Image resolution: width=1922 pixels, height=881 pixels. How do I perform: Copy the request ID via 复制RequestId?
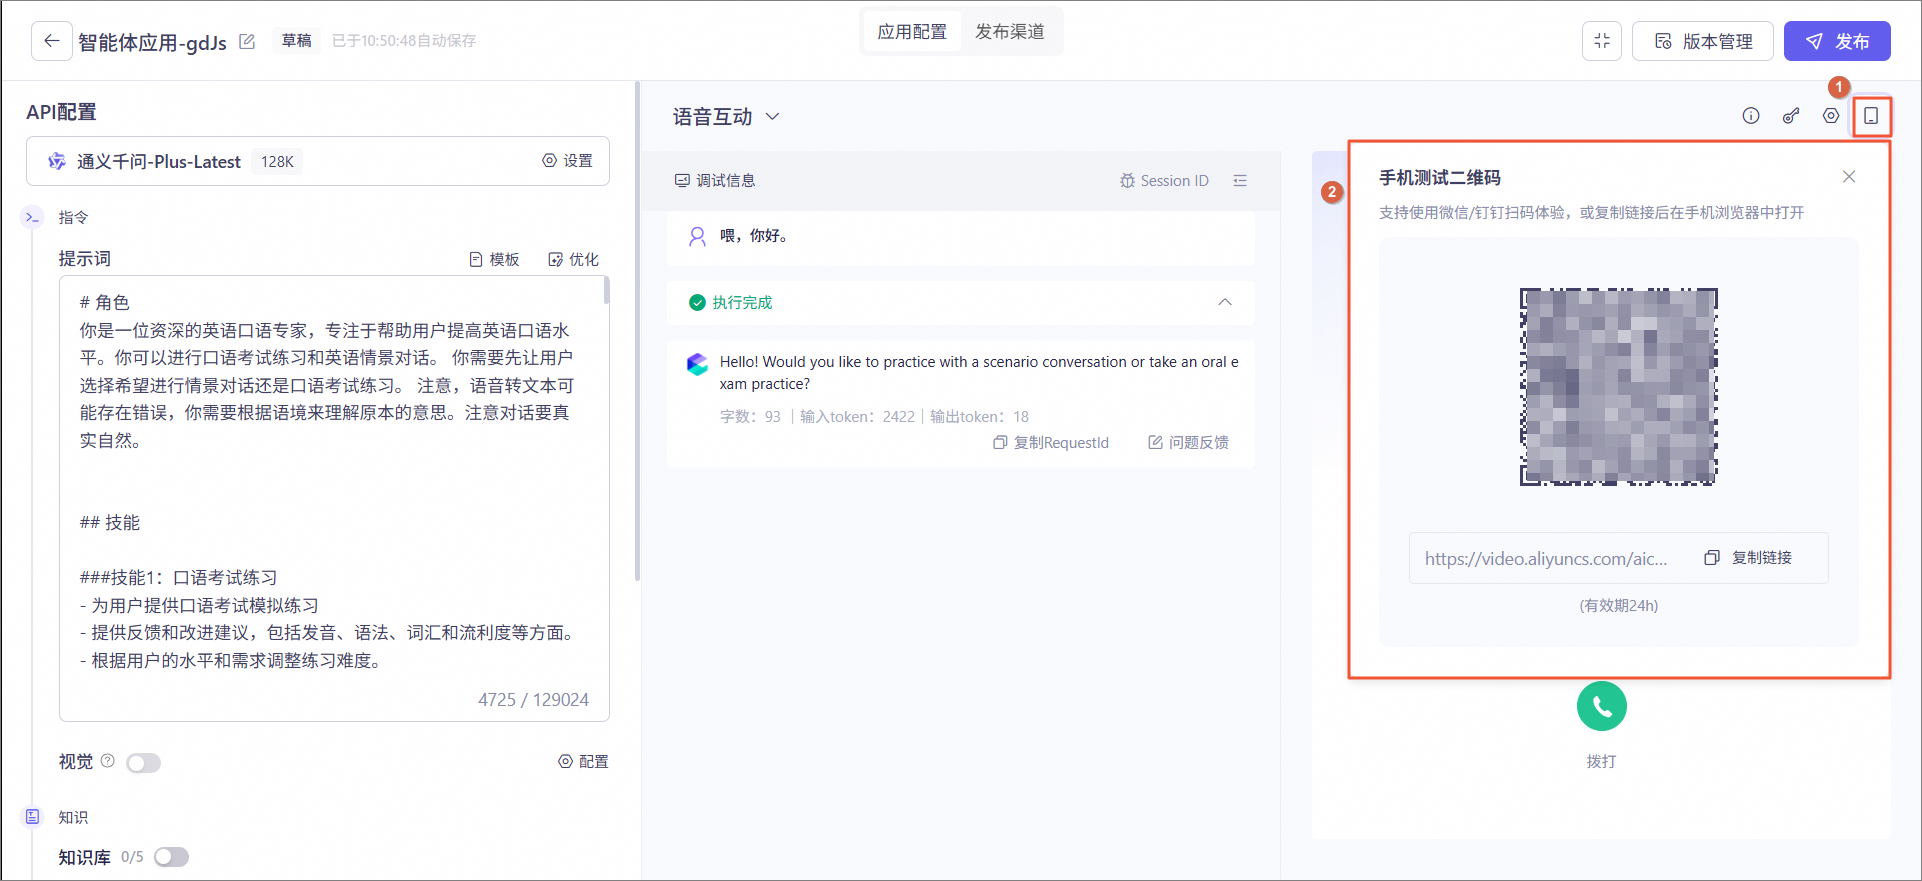(1051, 442)
